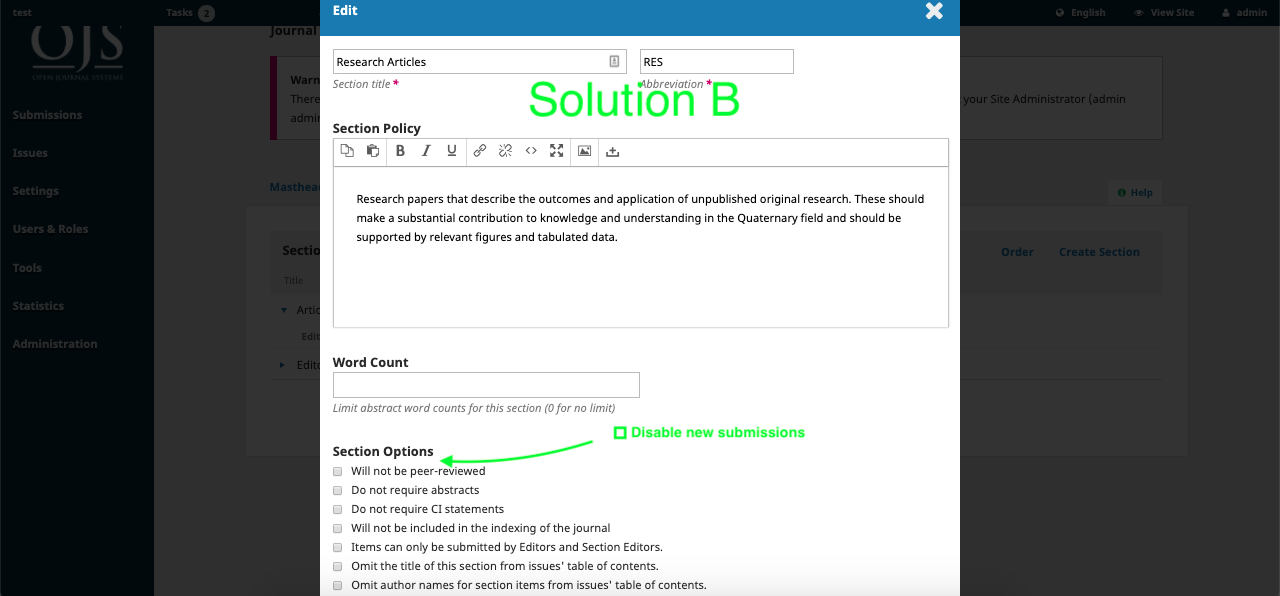Open Settings in the sidebar
The height and width of the screenshot is (596, 1280).
[x=35, y=191]
